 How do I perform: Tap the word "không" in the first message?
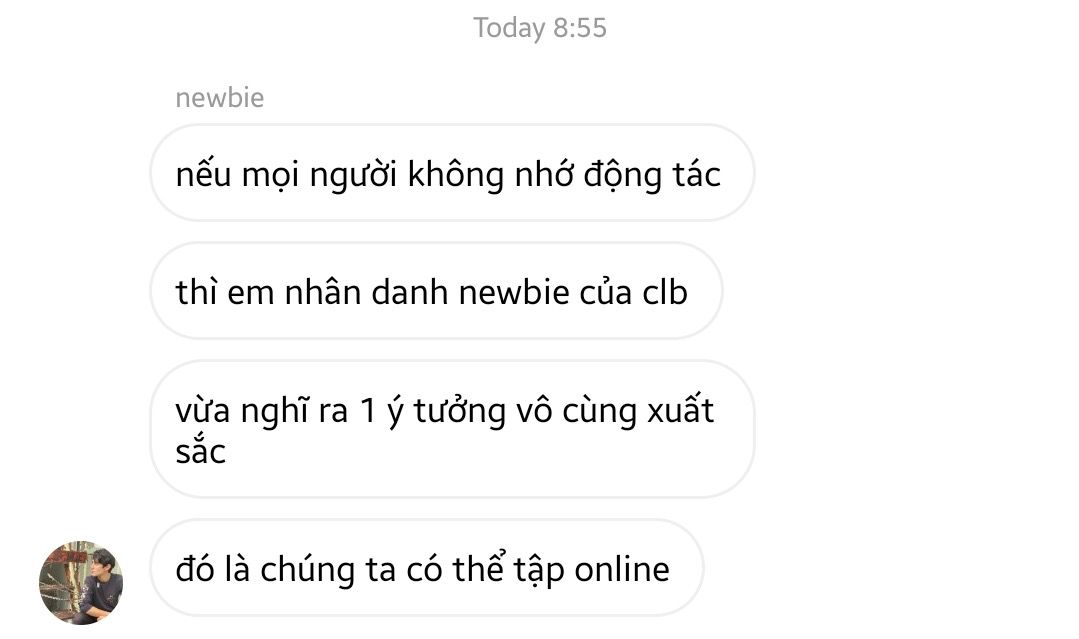(456, 175)
